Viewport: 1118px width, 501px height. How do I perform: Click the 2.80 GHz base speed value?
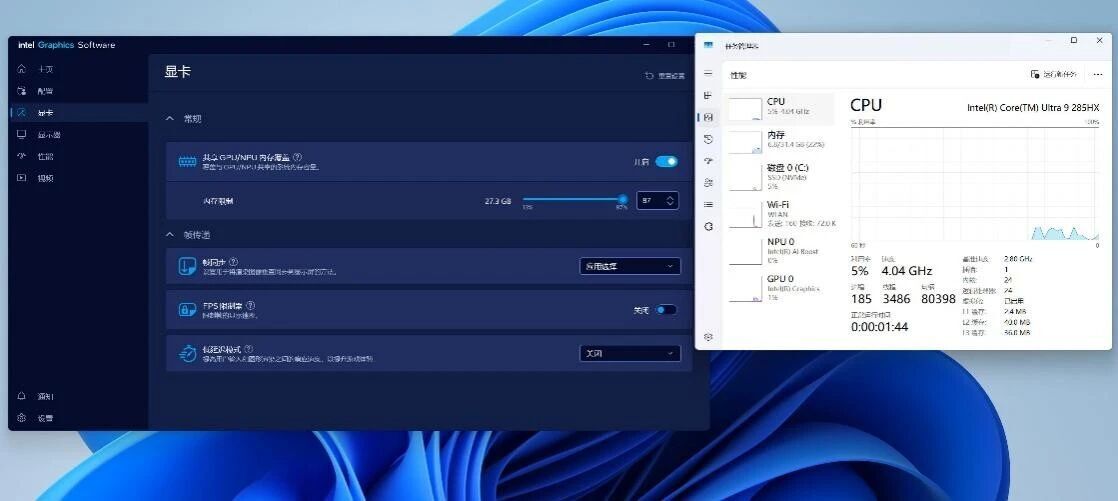pyautogui.click(x=1017, y=259)
